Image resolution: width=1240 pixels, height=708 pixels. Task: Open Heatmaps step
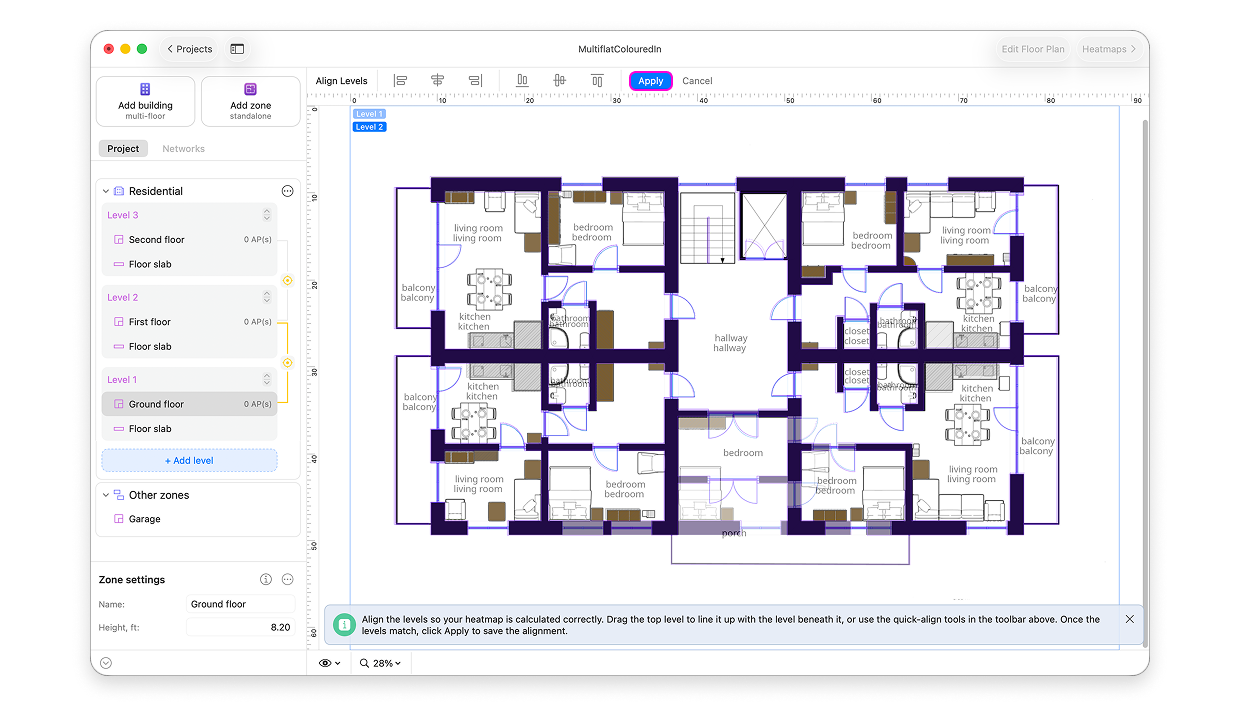point(1108,49)
